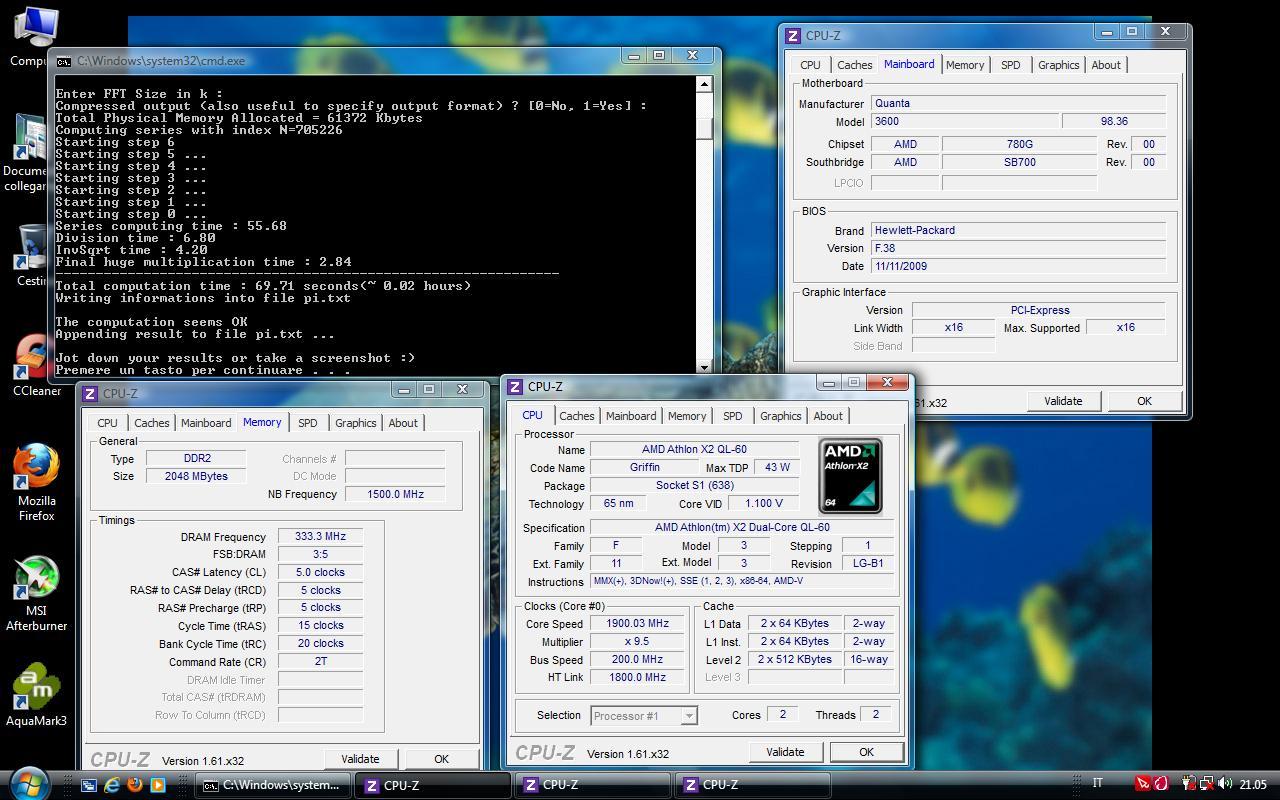The image size is (1280, 800).
Task: Click the NB Frequency 1500.0 MHz field
Action: [x=395, y=494]
